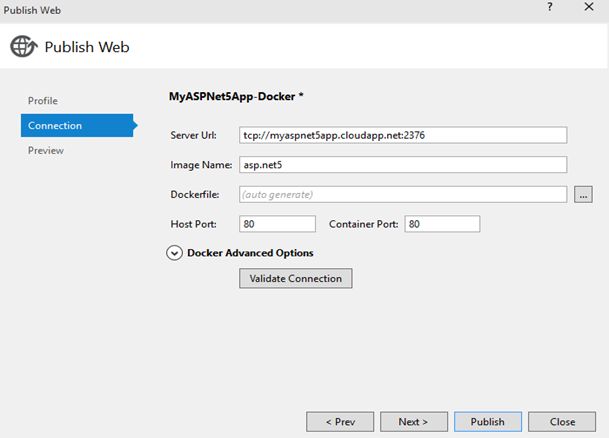Image resolution: width=609 pixels, height=438 pixels.
Task: Browse for a Dockerfile with the ellipsis button
Action: pyautogui.click(x=585, y=194)
